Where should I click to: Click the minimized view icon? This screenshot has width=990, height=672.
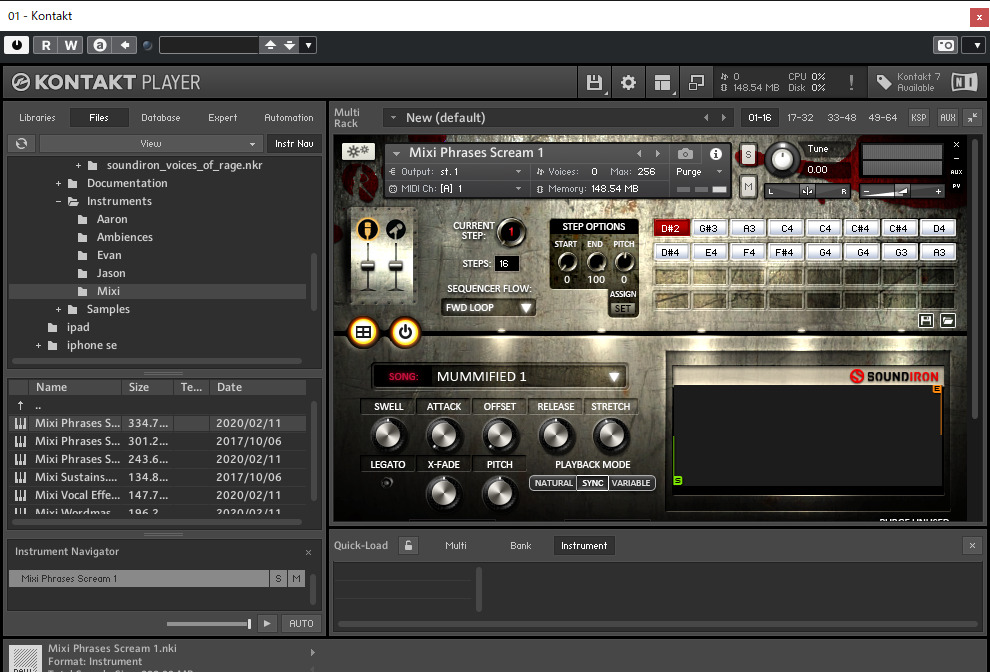click(696, 82)
